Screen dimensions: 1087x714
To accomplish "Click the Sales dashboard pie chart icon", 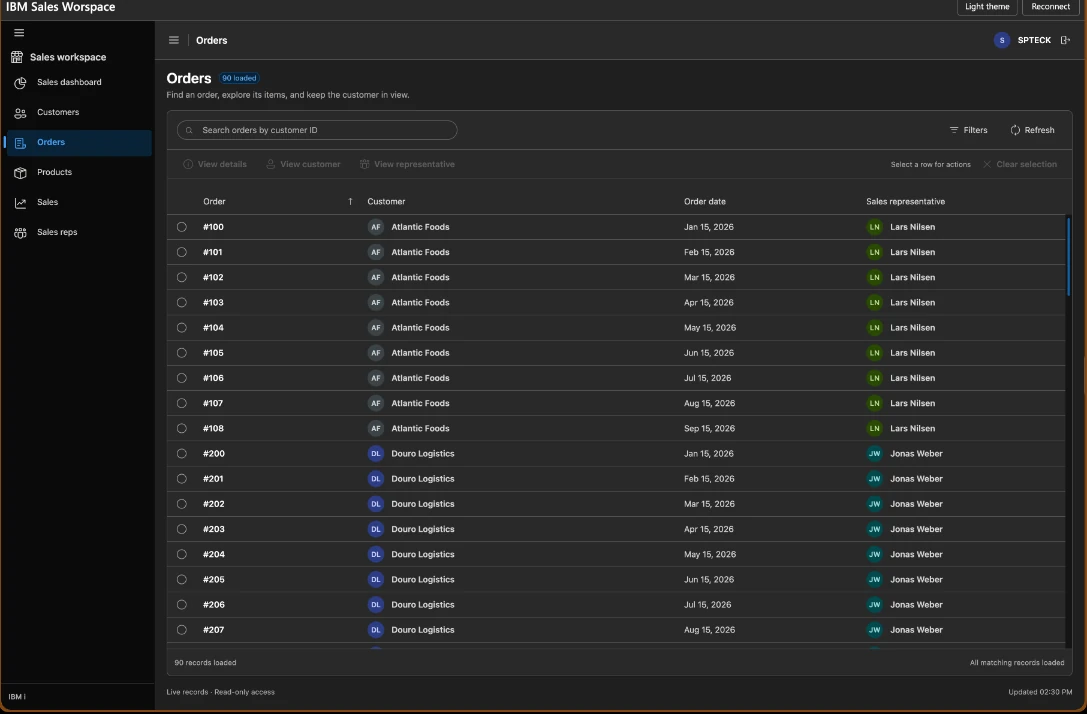I will click(x=20, y=82).
